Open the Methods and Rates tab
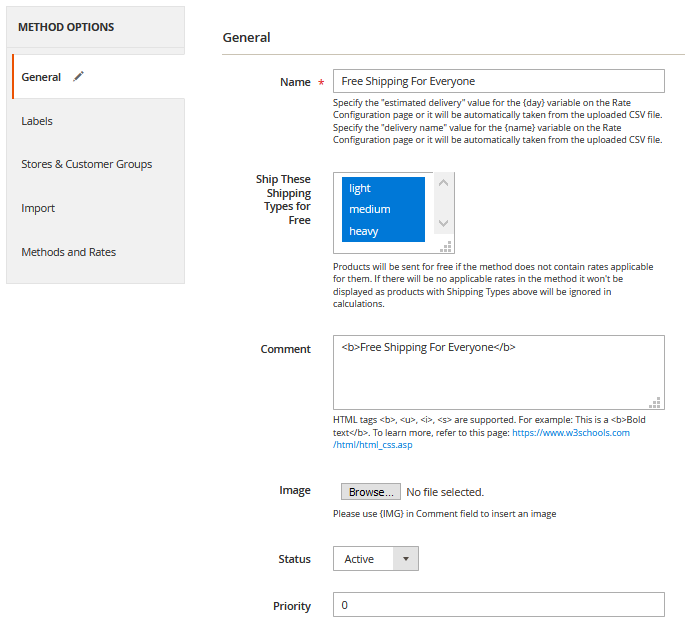This screenshot has width=685, height=629. tap(69, 252)
